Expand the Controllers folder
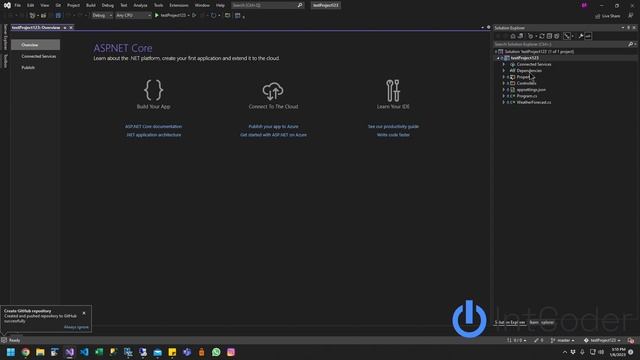 (504, 83)
